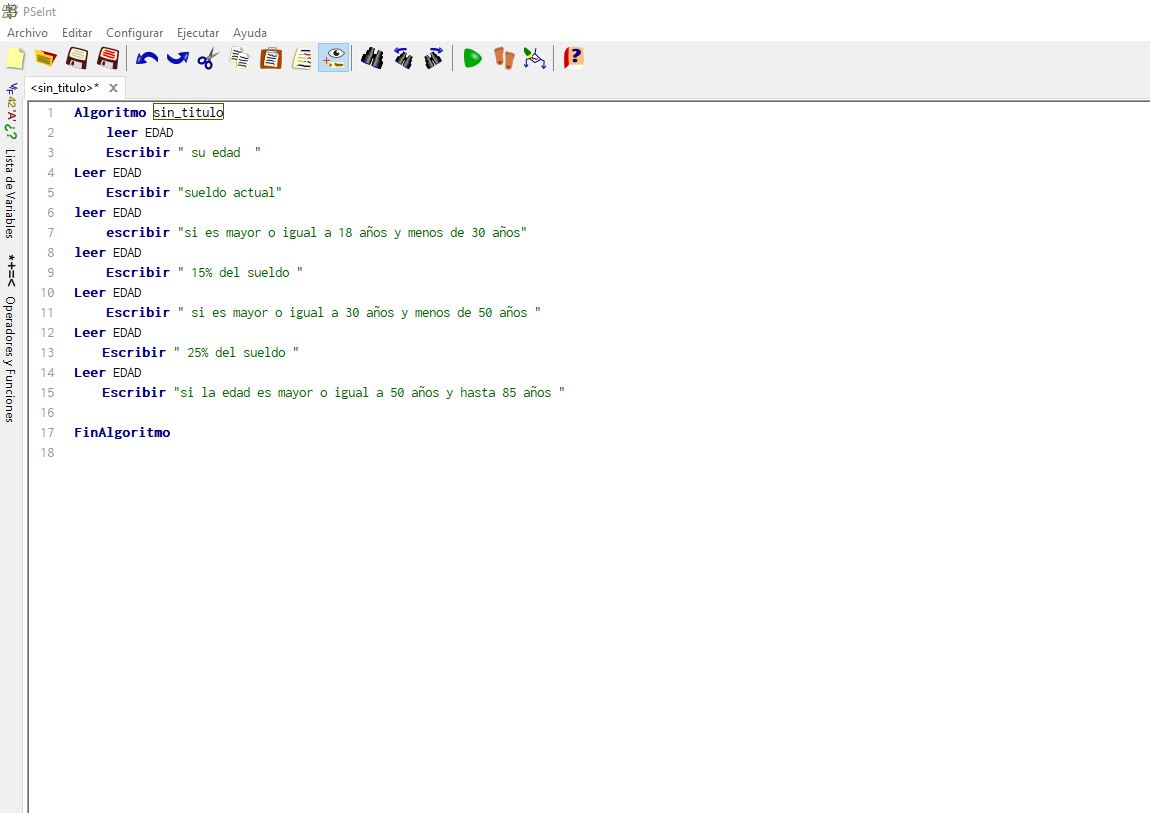Click the New file icon
The height and width of the screenshot is (813, 1150).
(15, 58)
